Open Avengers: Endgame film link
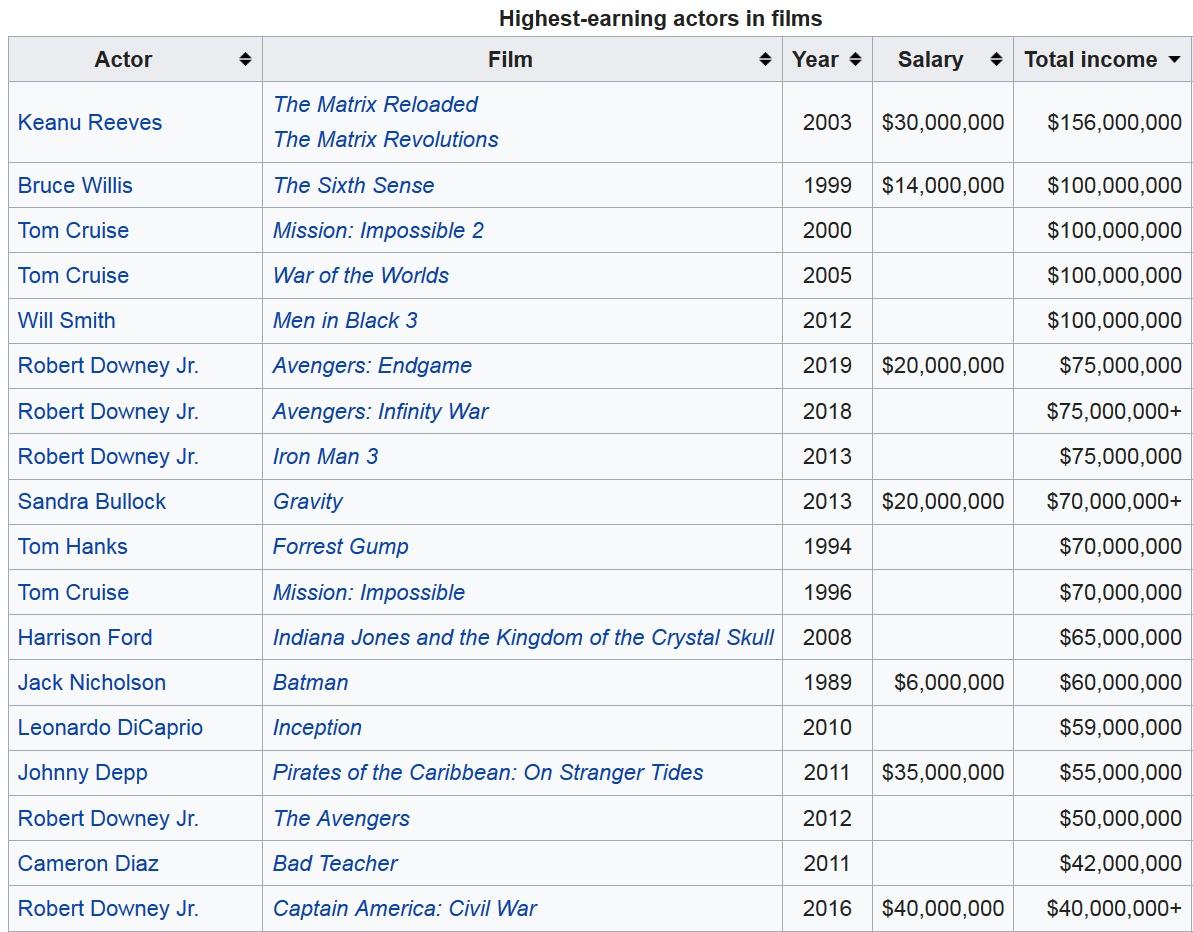Viewport: 1193px width, 932px height. (x=372, y=366)
